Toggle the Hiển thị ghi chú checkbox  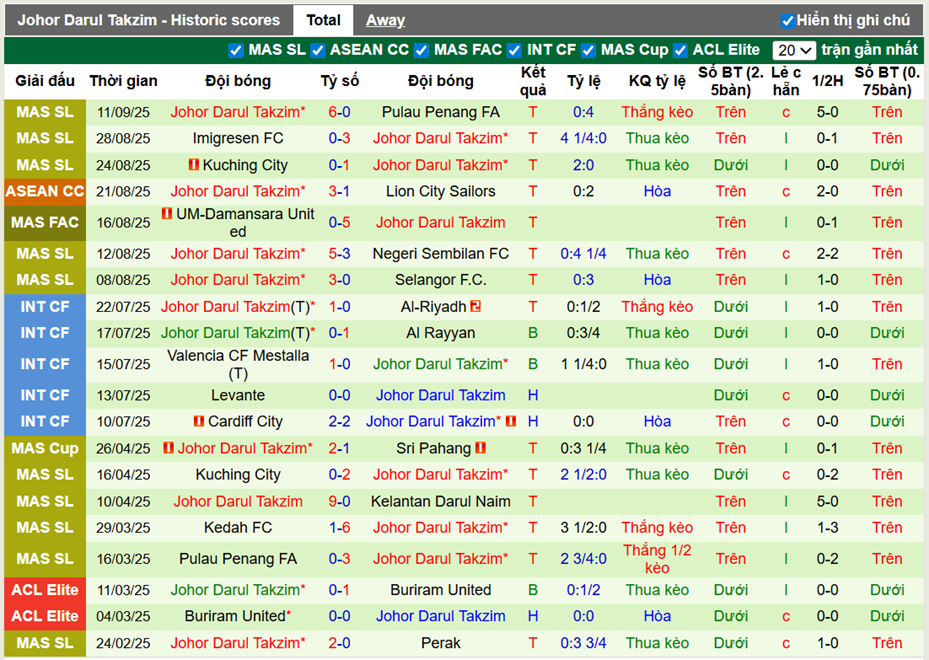coord(787,21)
